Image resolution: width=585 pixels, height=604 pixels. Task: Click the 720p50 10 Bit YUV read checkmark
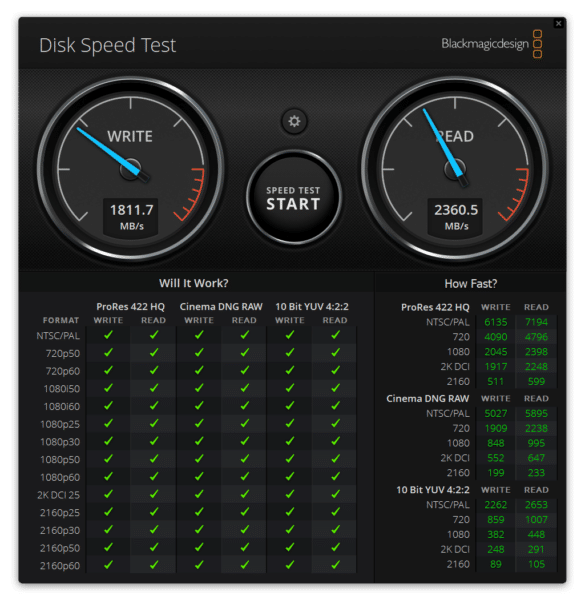335,353
